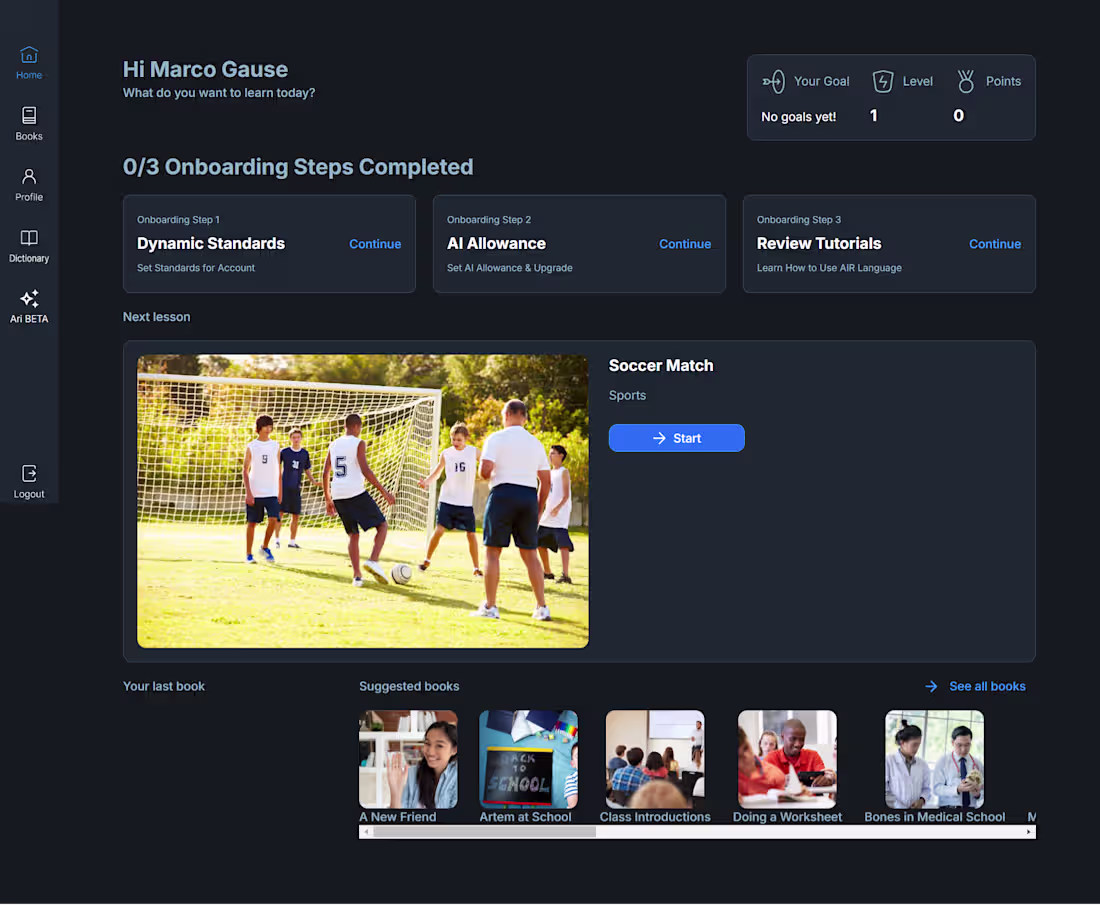1100x905 pixels.
Task: Click the Points icon in the stats bar
Action: pos(966,81)
